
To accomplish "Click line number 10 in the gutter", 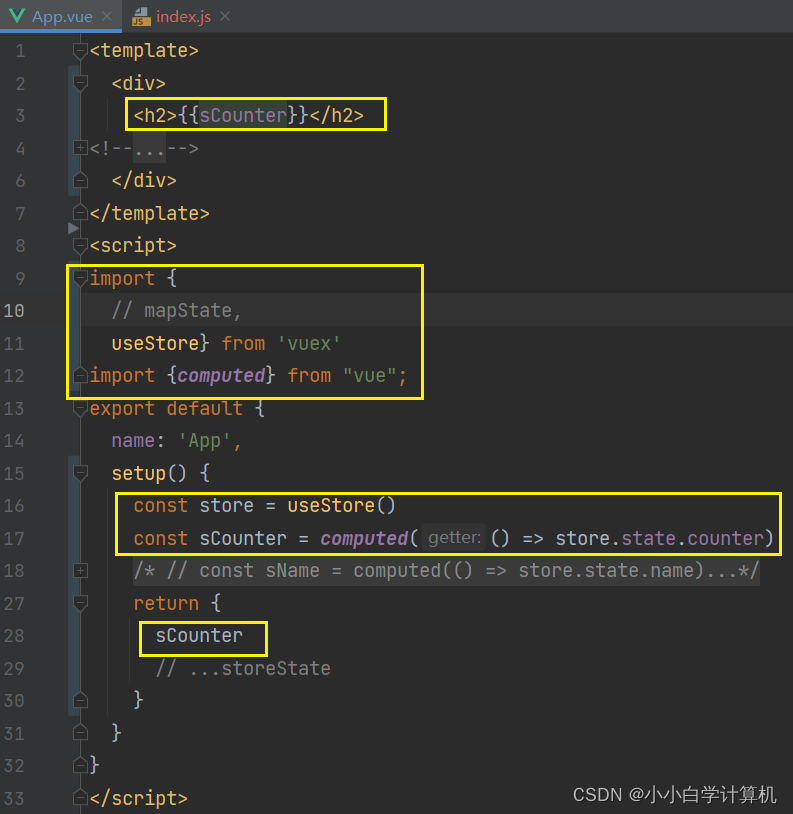I will click(14, 310).
